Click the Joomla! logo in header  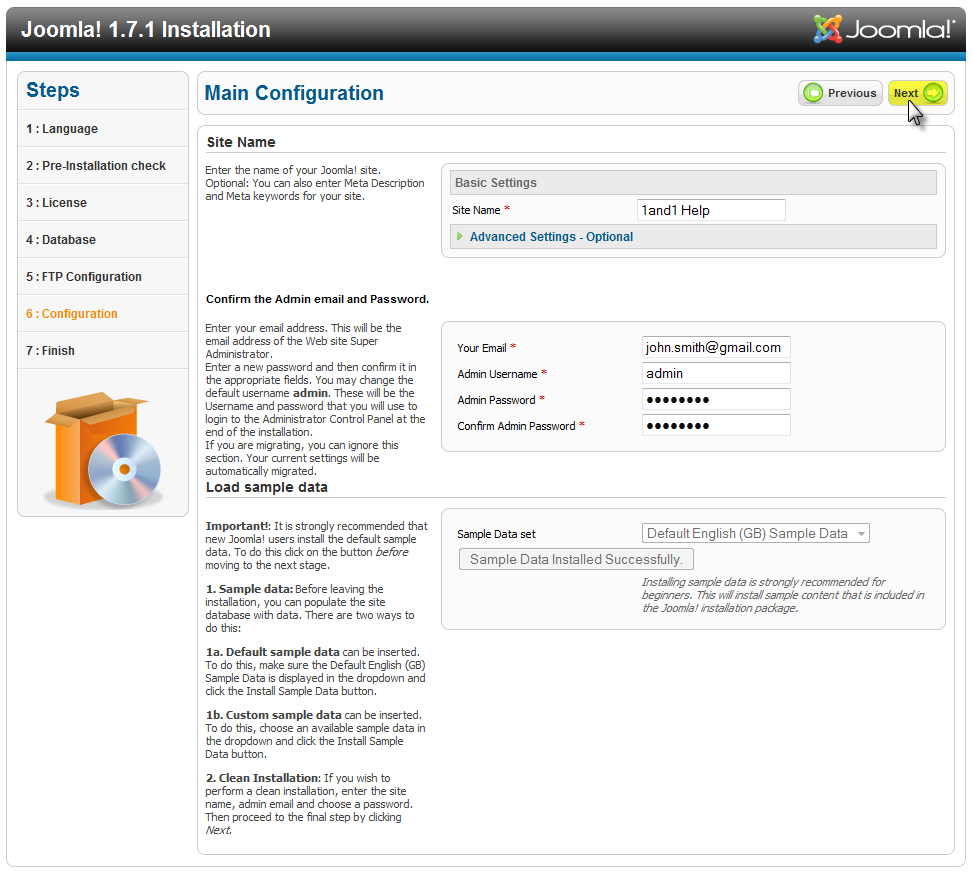pyautogui.click(x=884, y=29)
